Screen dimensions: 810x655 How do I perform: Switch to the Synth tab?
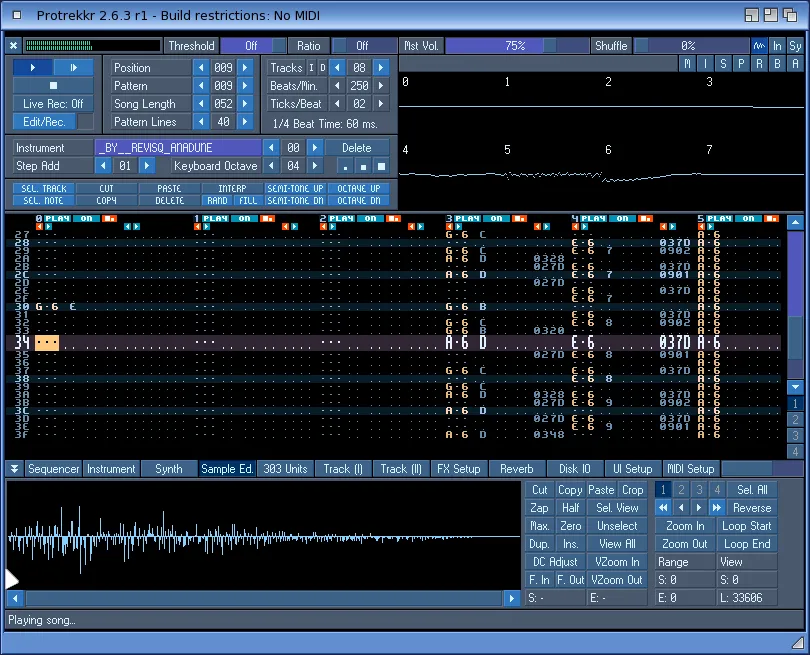[x=169, y=469]
